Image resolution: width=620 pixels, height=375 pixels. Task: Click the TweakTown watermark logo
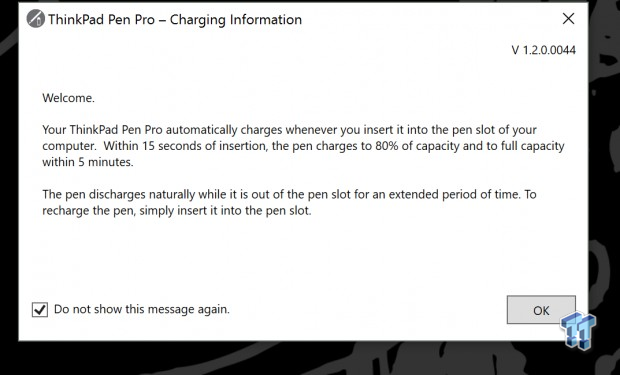point(578,330)
